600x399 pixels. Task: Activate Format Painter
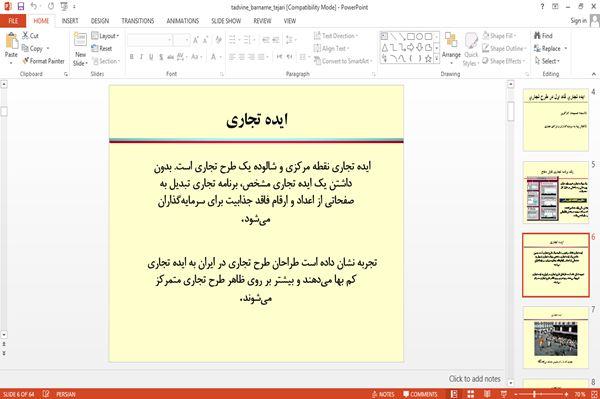43,61
